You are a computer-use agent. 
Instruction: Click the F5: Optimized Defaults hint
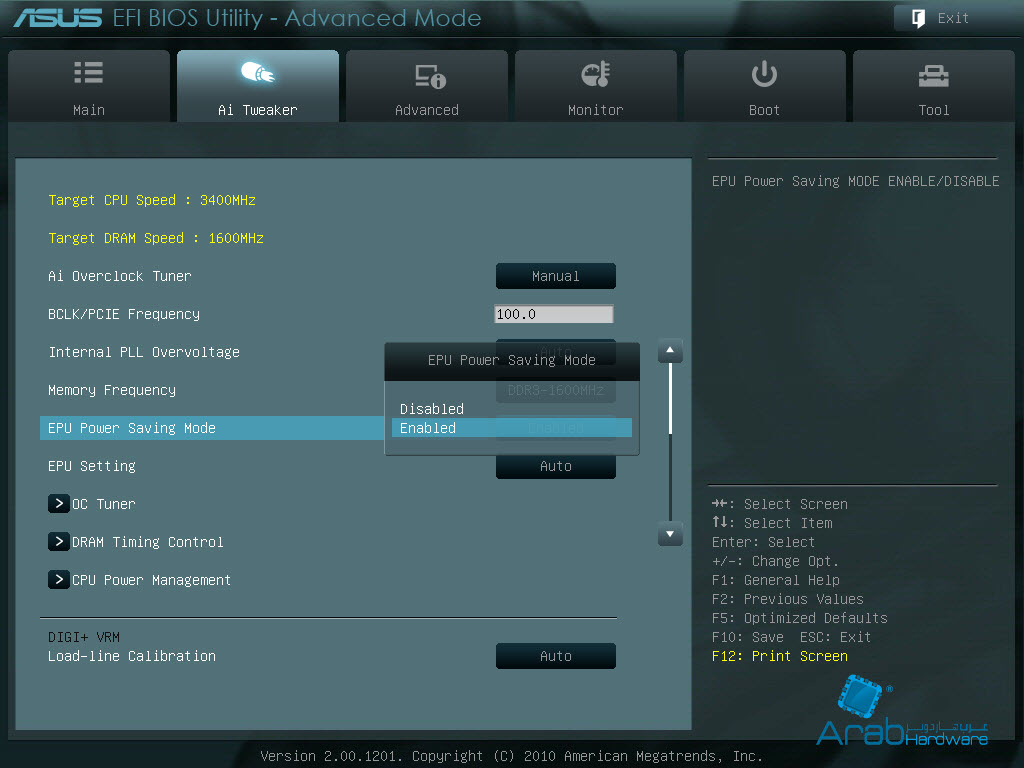799,618
